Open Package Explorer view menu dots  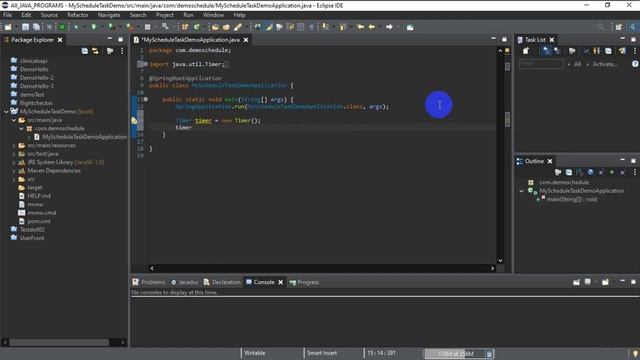[x=122, y=51]
